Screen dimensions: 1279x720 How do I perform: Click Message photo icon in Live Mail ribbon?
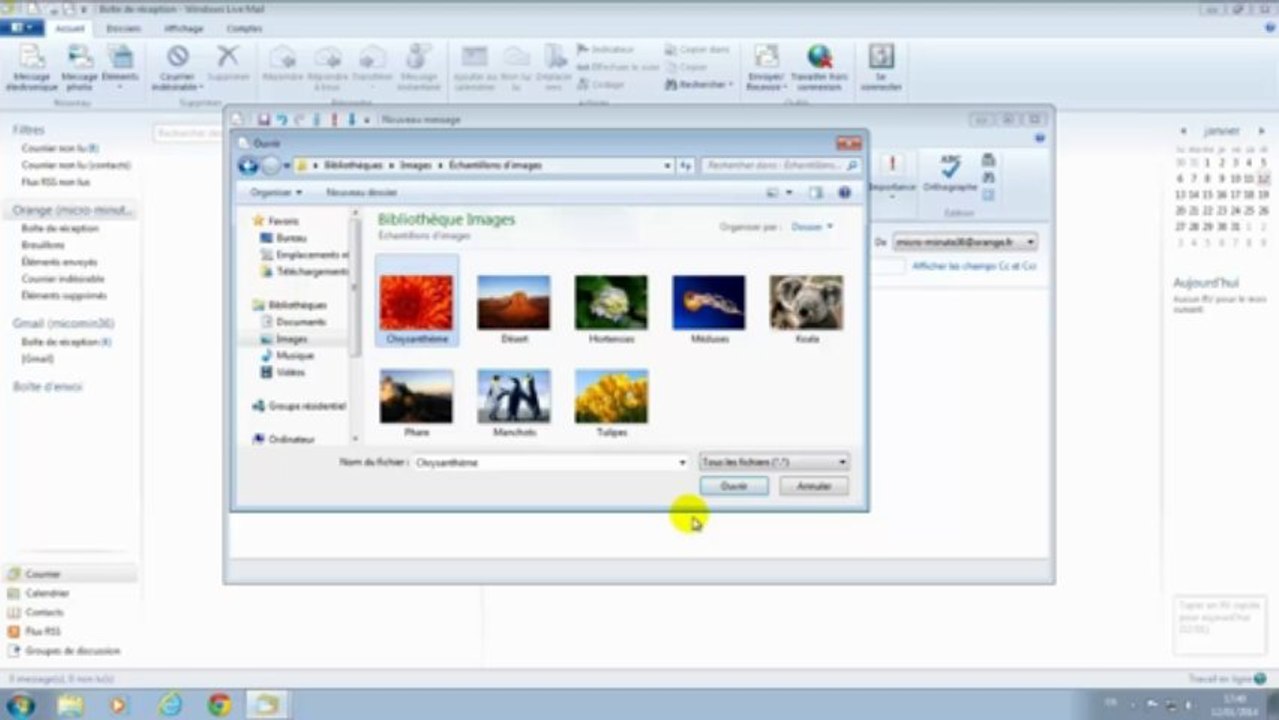(x=80, y=68)
